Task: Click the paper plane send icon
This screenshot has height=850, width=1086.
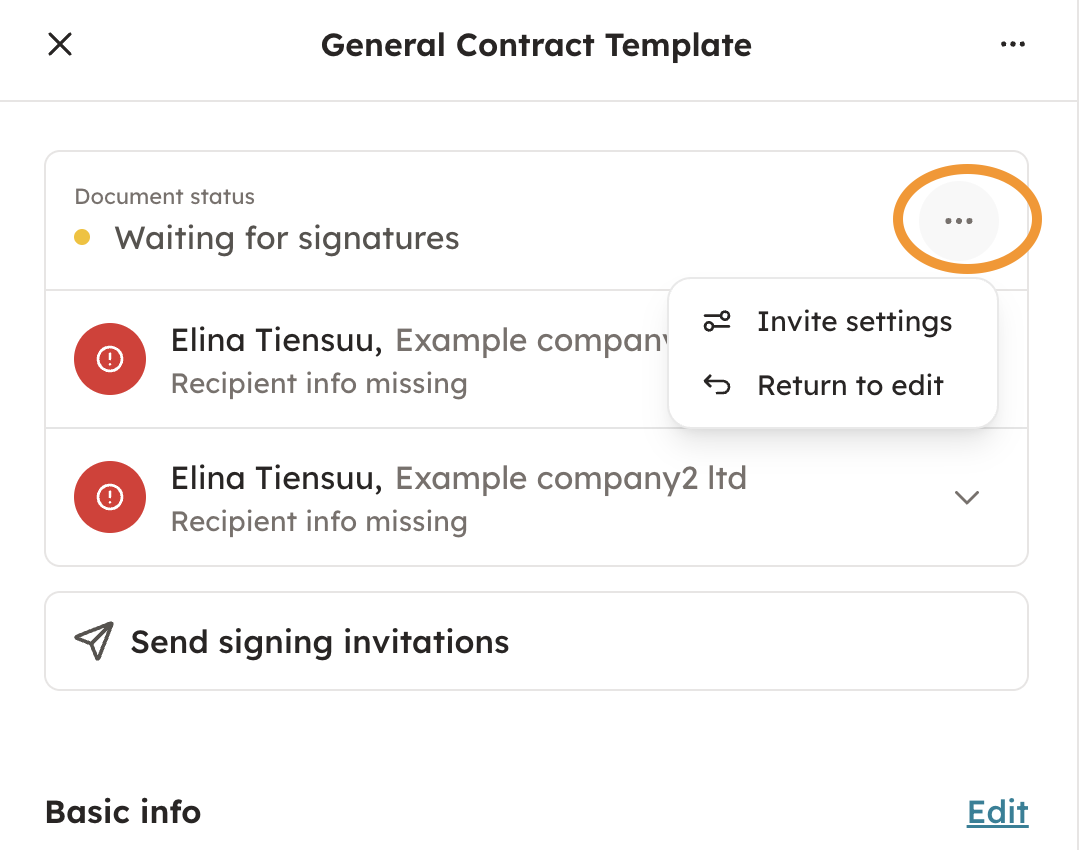Action: pos(94,642)
